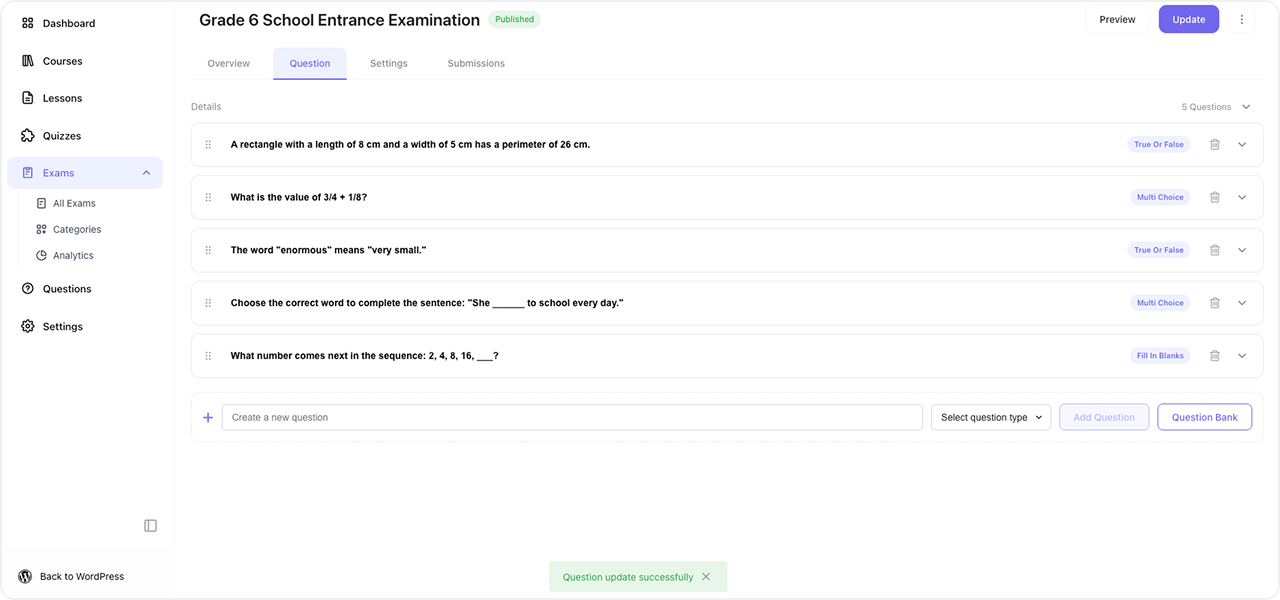Image resolution: width=1280 pixels, height=600 pixels.
Task: Click the "What is the value of 3/4 + 1/8?" text
Action: [299, 197]
